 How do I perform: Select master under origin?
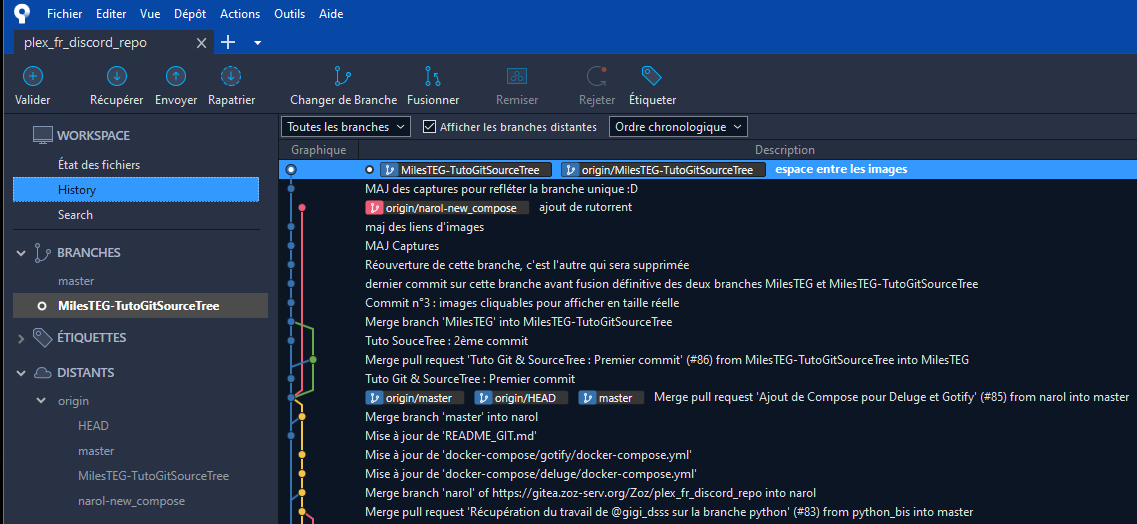96,451
